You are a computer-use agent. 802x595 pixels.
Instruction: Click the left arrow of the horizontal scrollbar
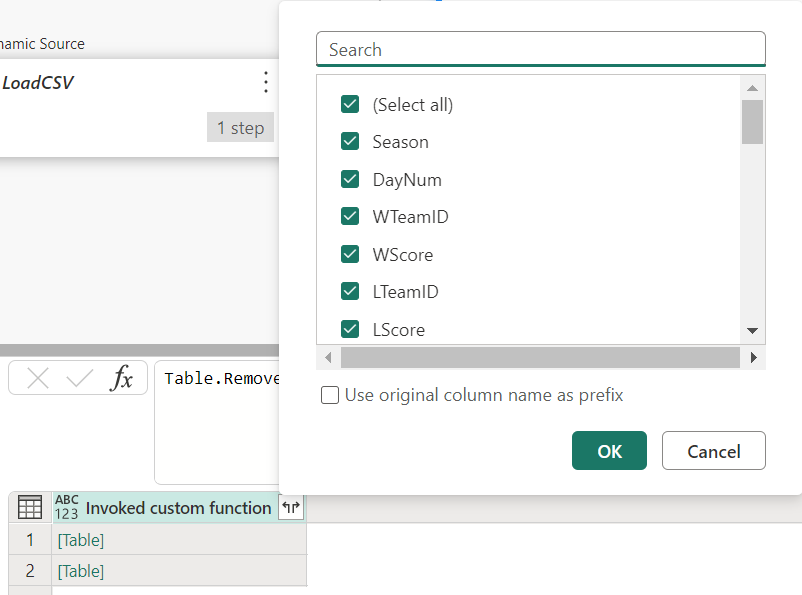(328, 356)
